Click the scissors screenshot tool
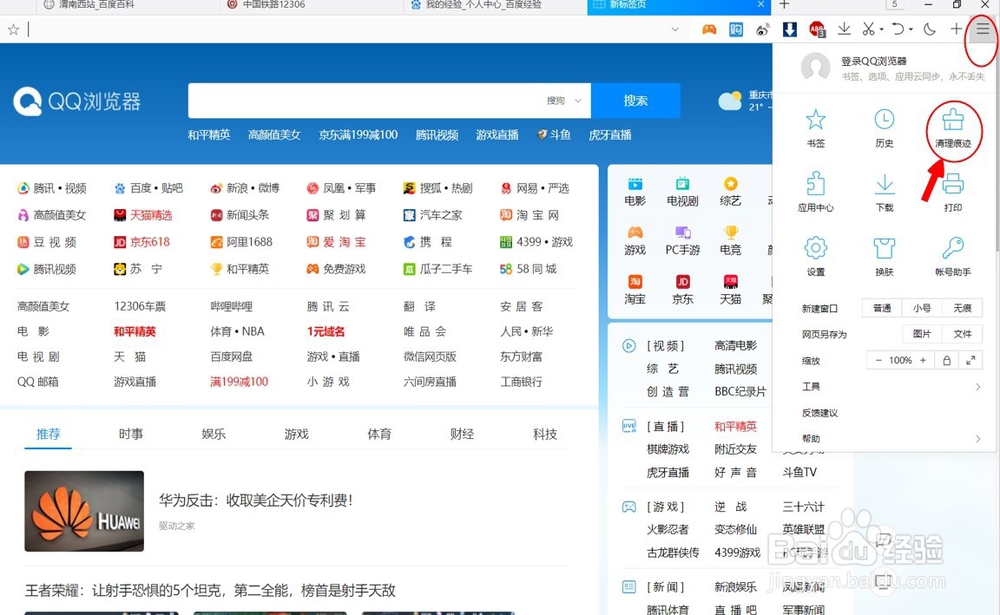Viewport: 1000px width, 615px height. click(x=868, y=29)
